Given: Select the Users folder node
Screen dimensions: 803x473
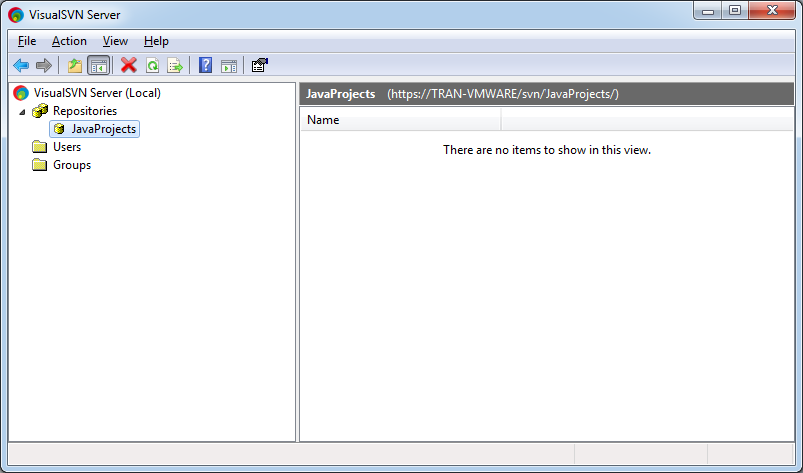Looking at the screenshot, I should tap(67, 147).
